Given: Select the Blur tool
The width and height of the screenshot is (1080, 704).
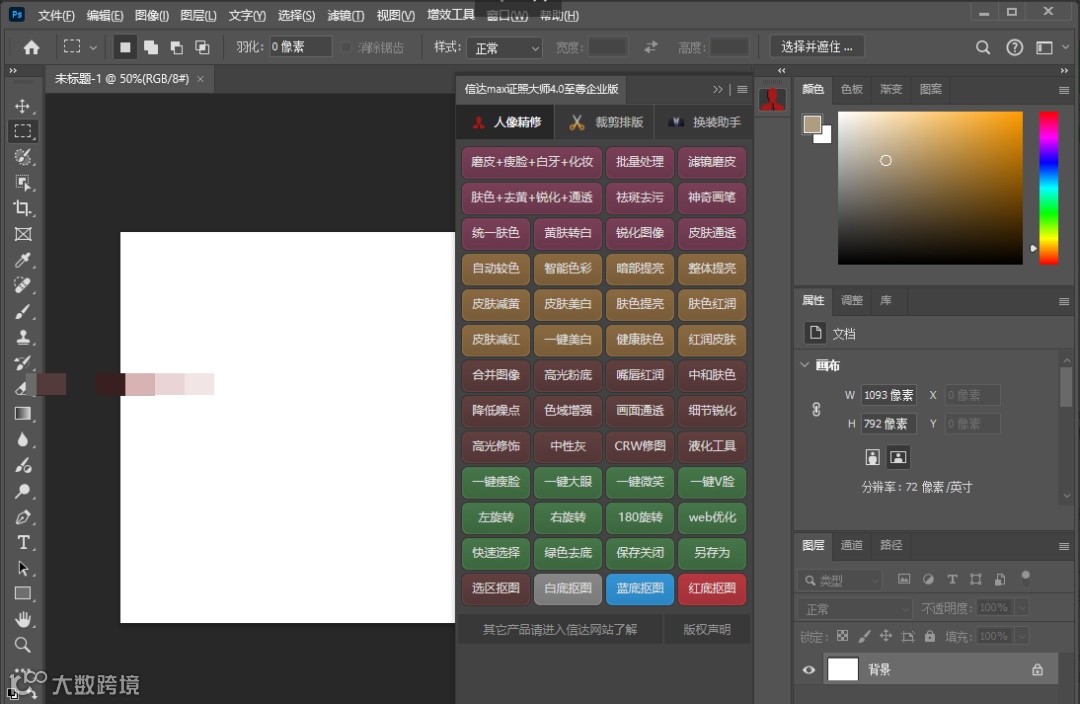Looking at the screenshot, I should (x=23, y=439).
